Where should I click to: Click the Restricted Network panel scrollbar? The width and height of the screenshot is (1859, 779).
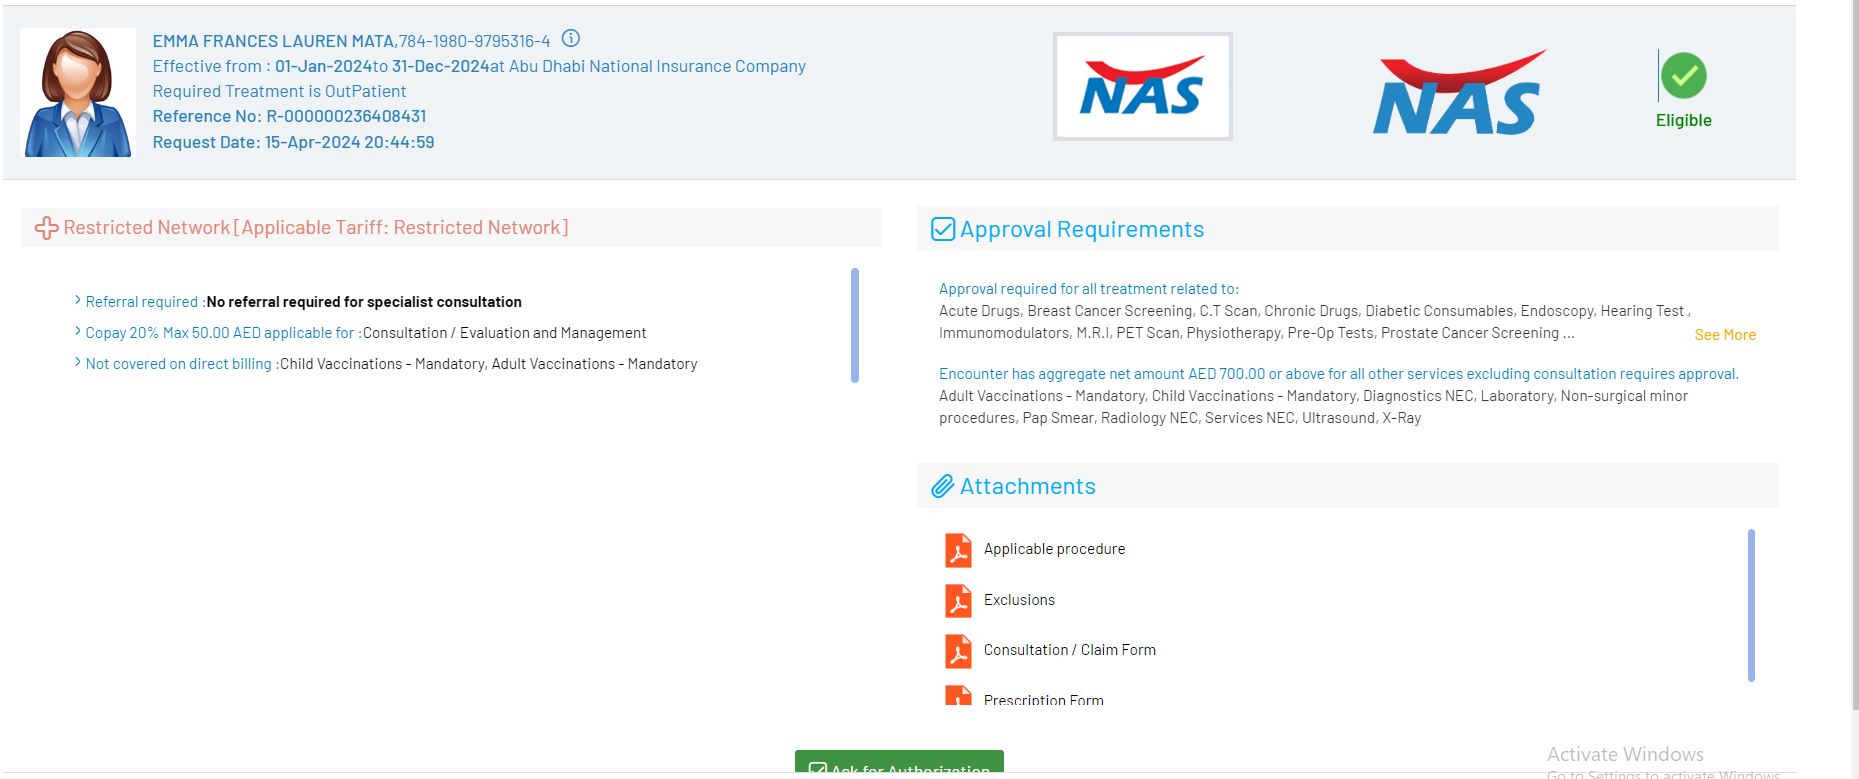(x=855, y=325)
